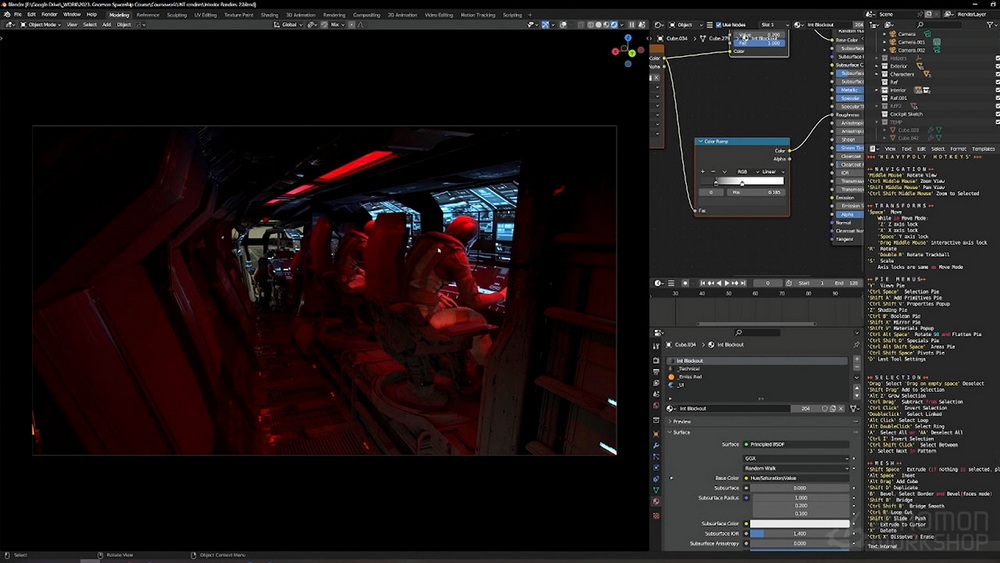This screenshot has height=563, width=1000.
Task: Switch to the Compositing workspace tab
Action: click(x=366, y=15)
